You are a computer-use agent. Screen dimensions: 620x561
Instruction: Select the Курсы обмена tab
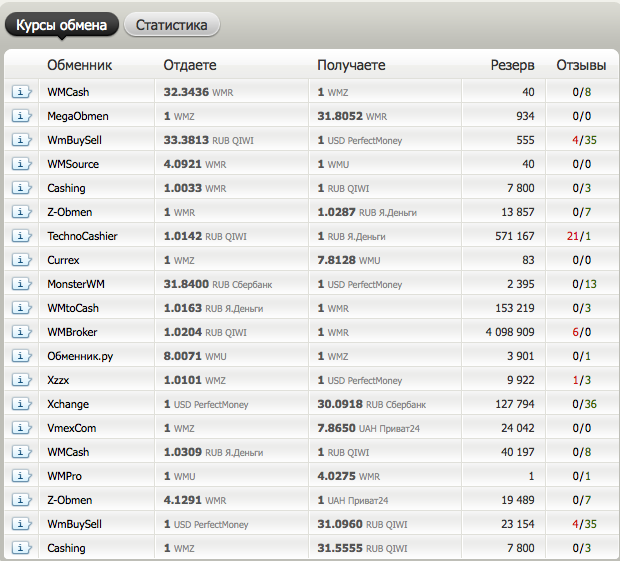(x=61, y=25)
